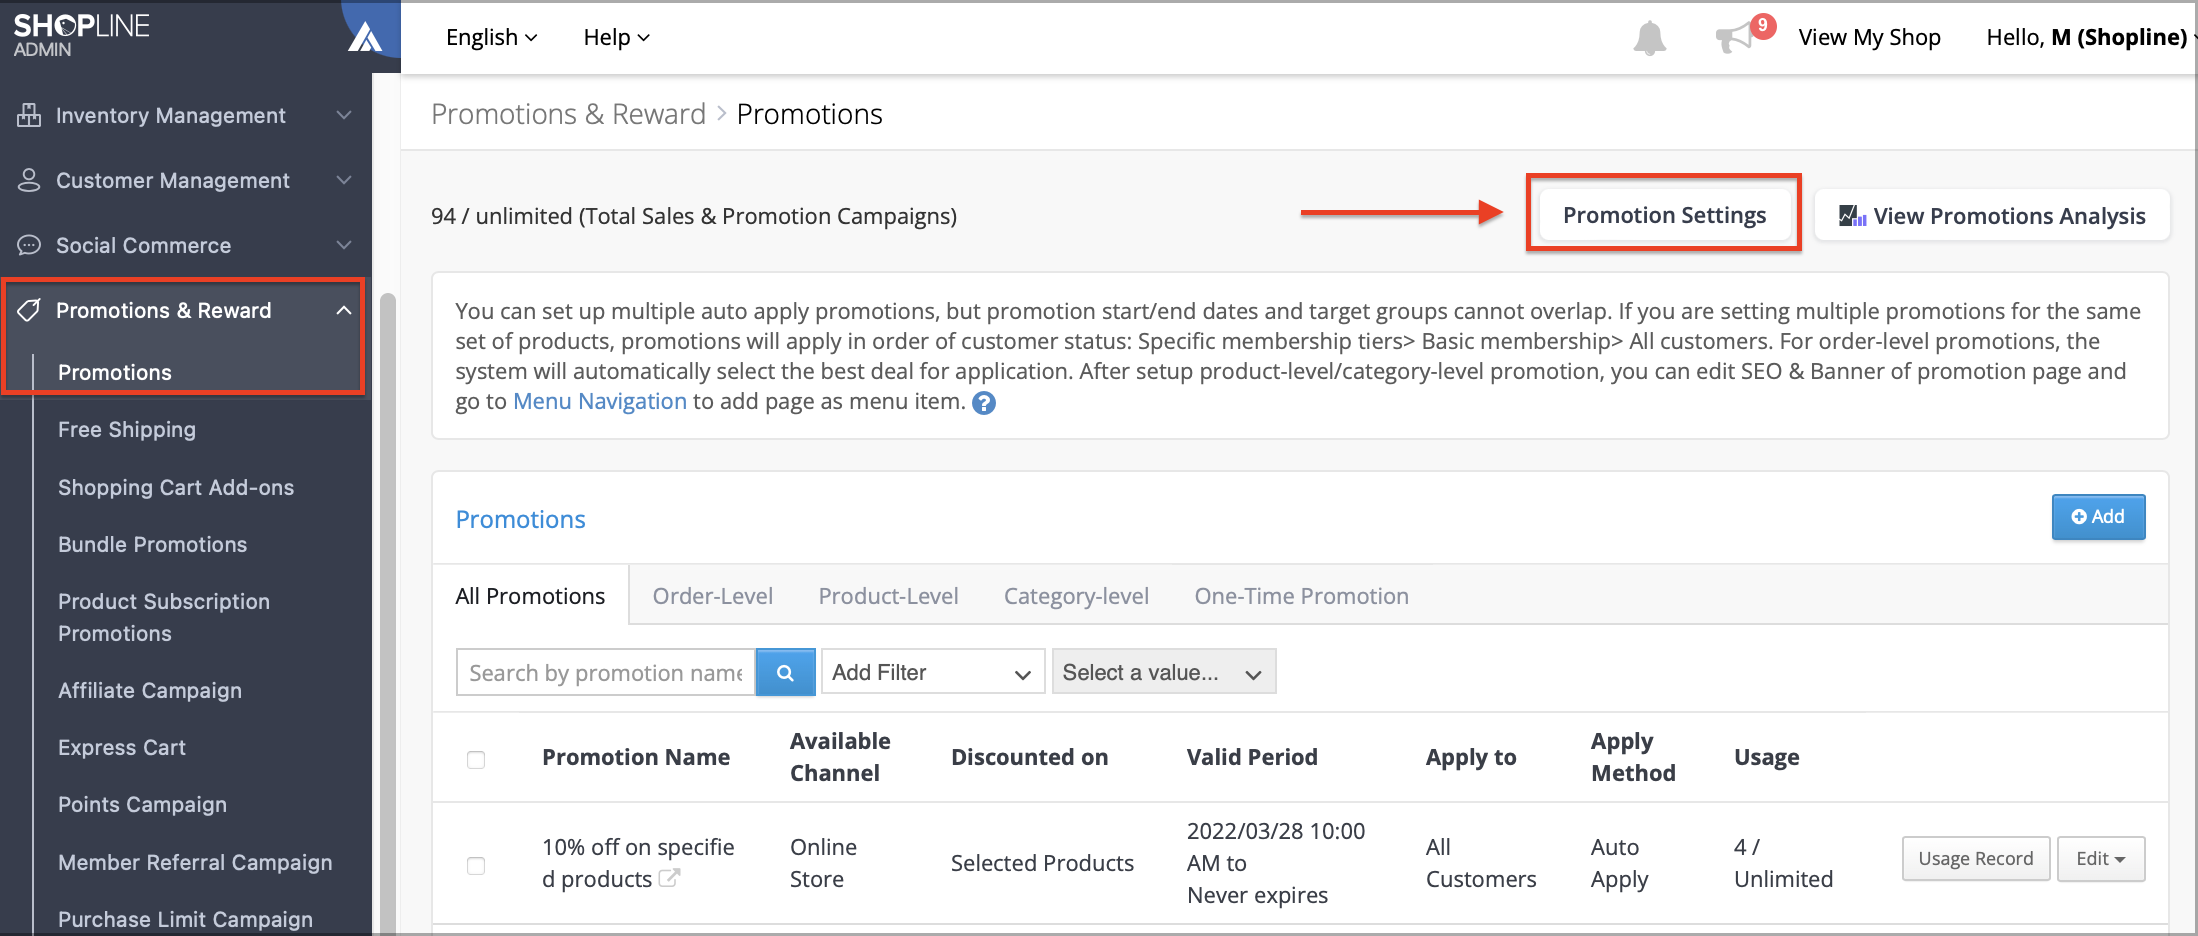Click the blue Add promotion button
Image resolution: width=2198 pixels, height=936 pixels.
[2098, 517]
